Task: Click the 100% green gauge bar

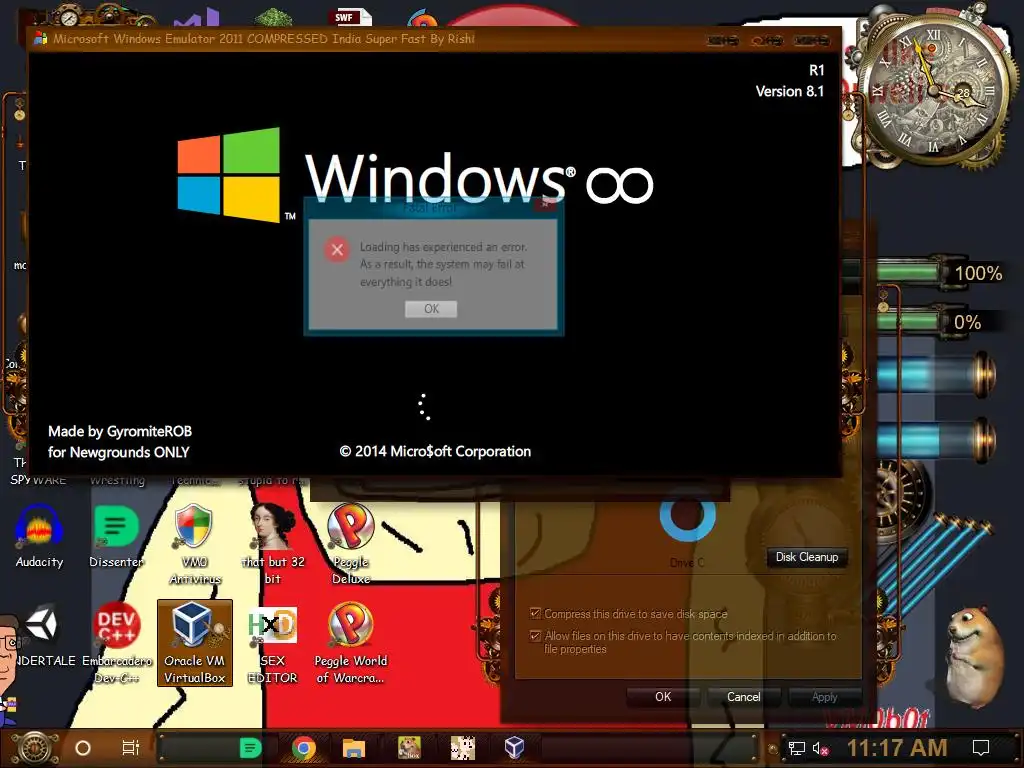Action: pos(908,272)
